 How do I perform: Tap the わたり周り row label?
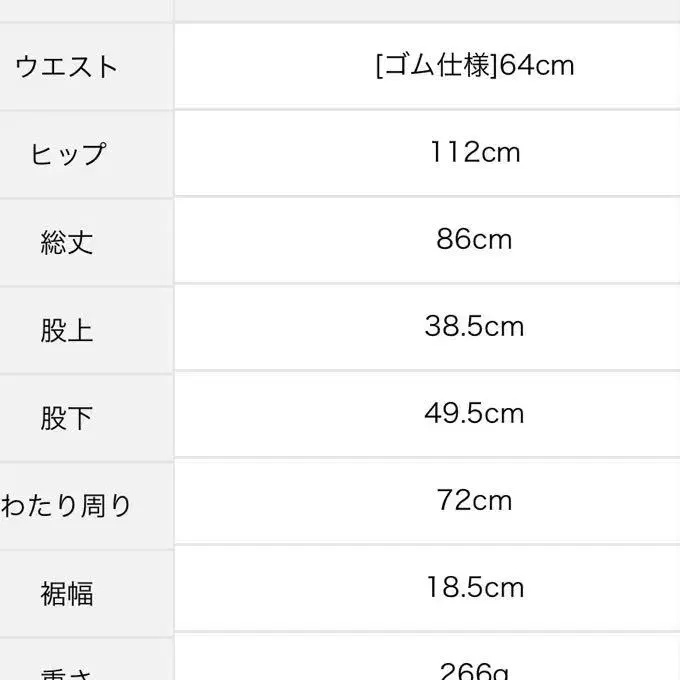coord(66,505)
